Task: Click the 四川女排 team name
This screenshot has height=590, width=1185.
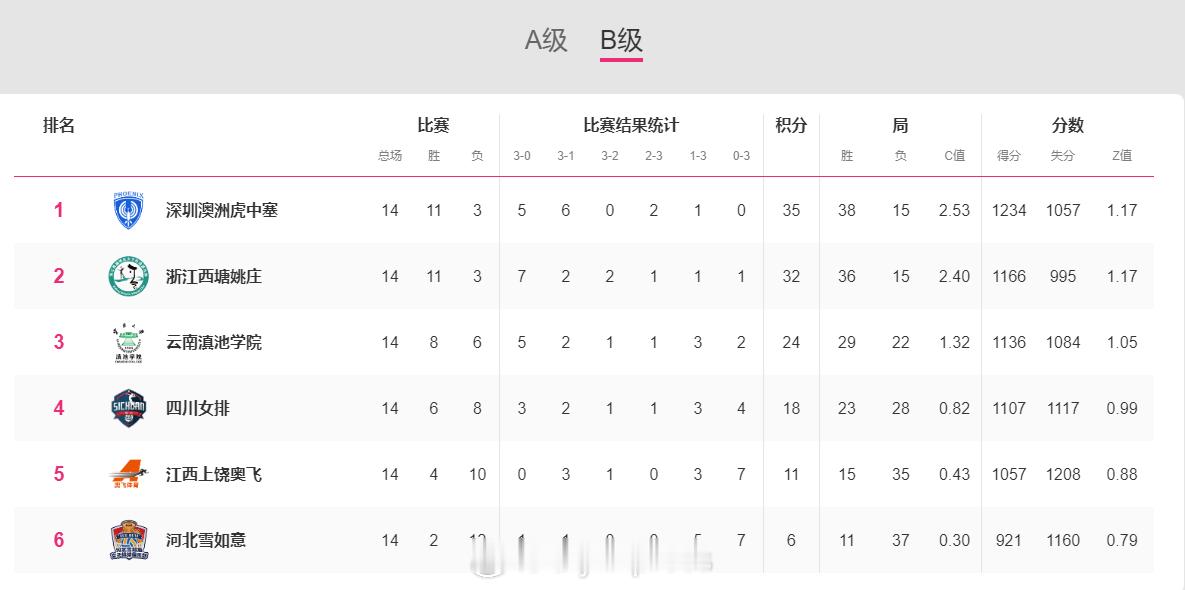Action: (198, 408)
